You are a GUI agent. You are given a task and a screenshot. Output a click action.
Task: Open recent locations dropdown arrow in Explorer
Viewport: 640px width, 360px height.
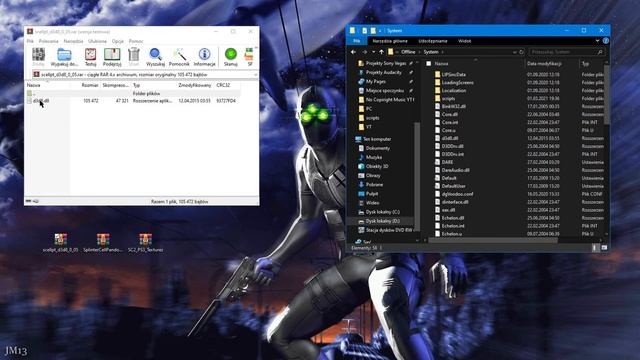point(373,52)
